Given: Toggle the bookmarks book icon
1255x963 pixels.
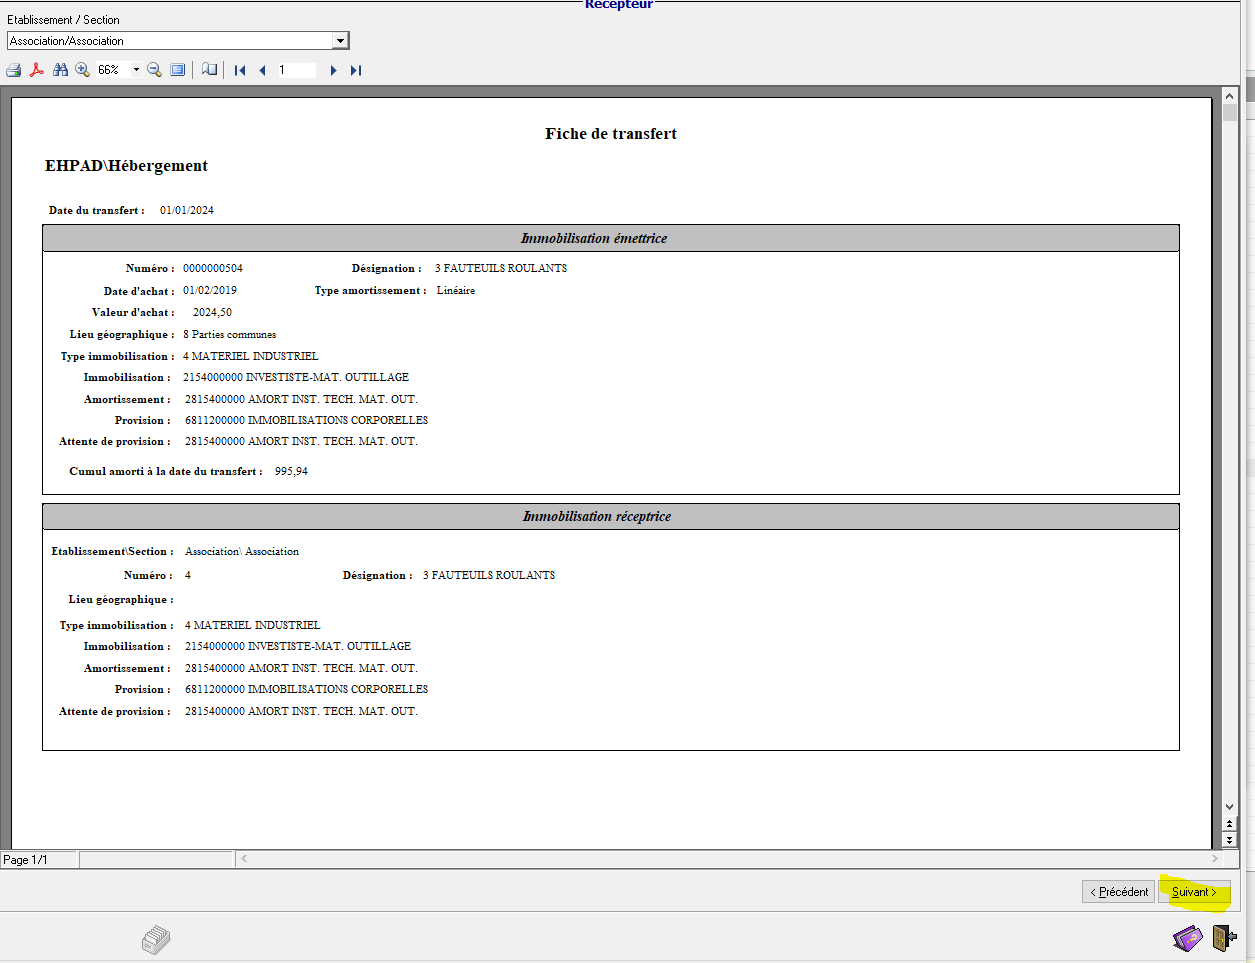Looking at the screenshot, I should point(209,70).
